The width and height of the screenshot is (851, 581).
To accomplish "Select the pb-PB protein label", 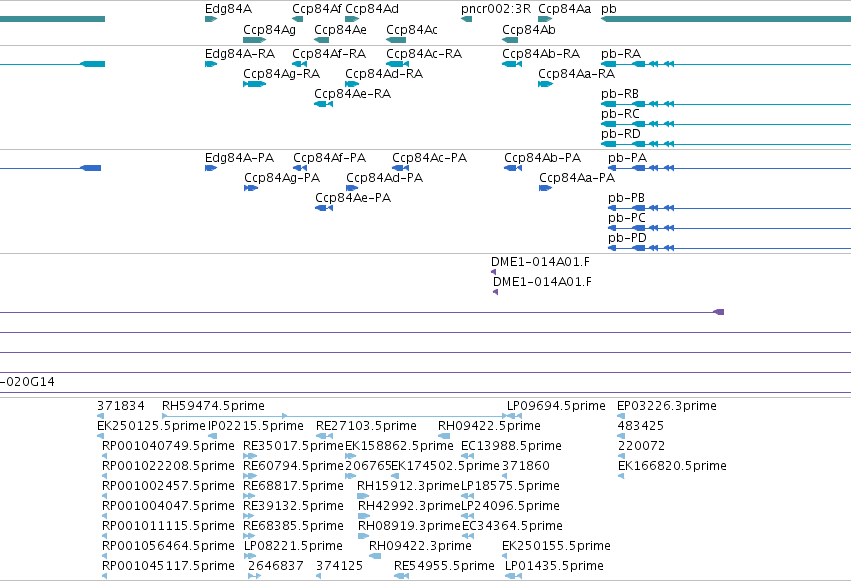I will pyautogui.click(x=626, y=198).
